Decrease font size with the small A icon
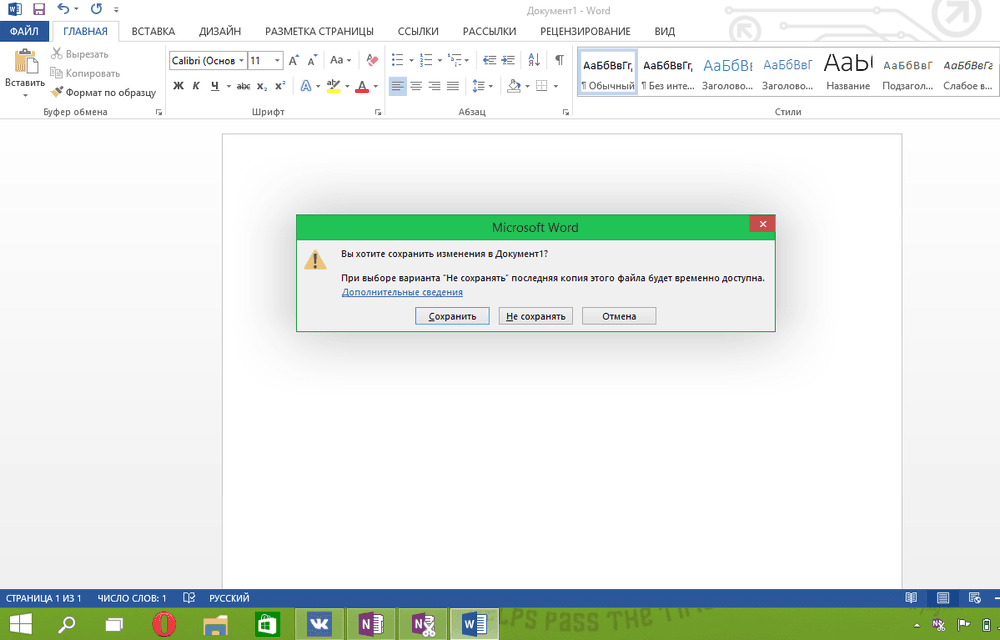 312,61
